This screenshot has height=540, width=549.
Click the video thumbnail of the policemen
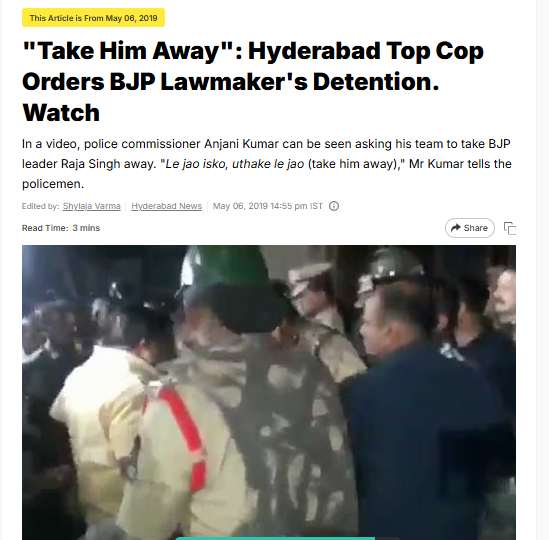tap(269, 392)
